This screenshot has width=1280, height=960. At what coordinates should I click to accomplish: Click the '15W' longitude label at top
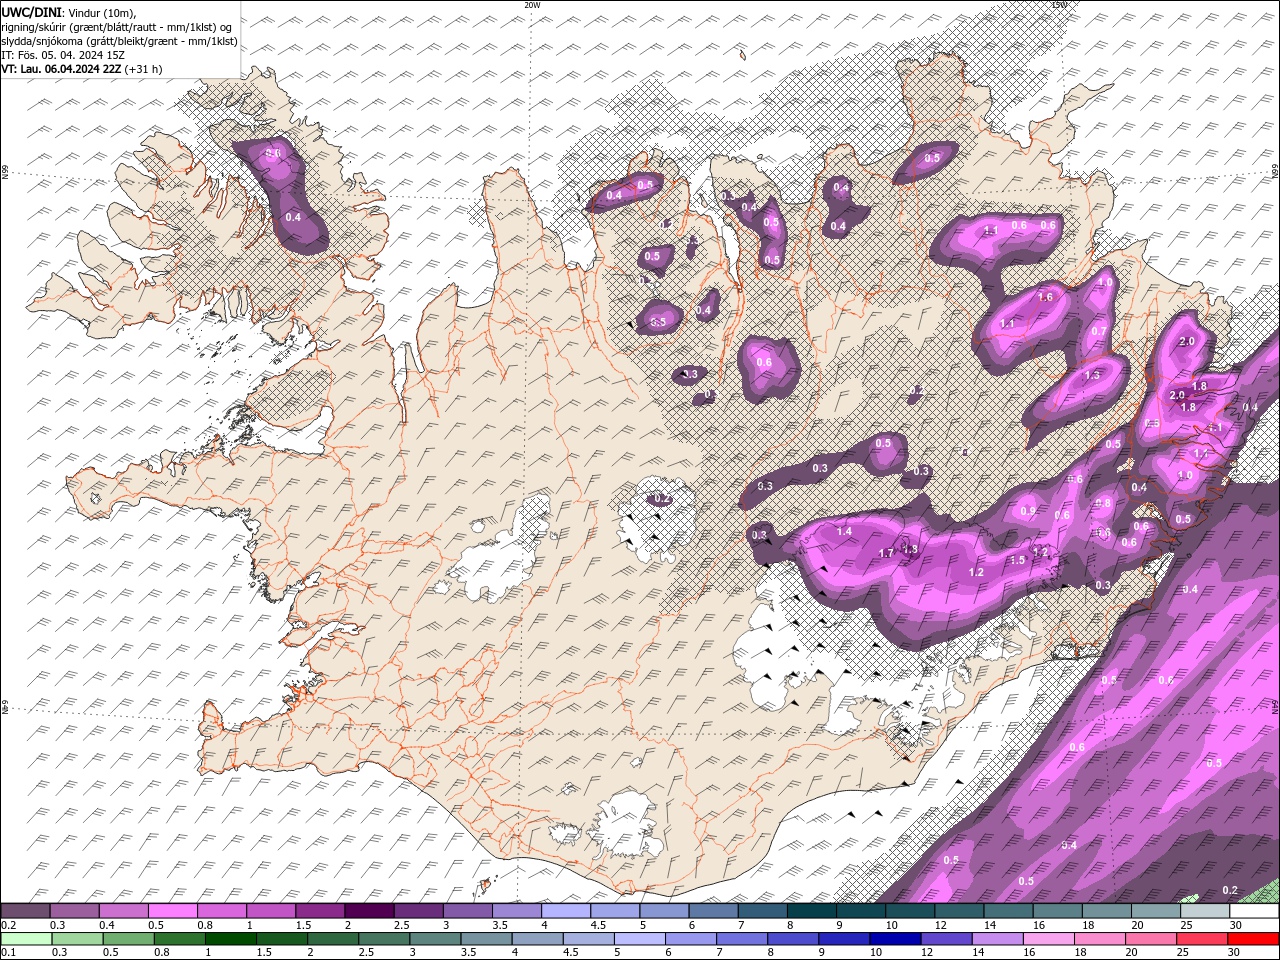point(1059,5)
